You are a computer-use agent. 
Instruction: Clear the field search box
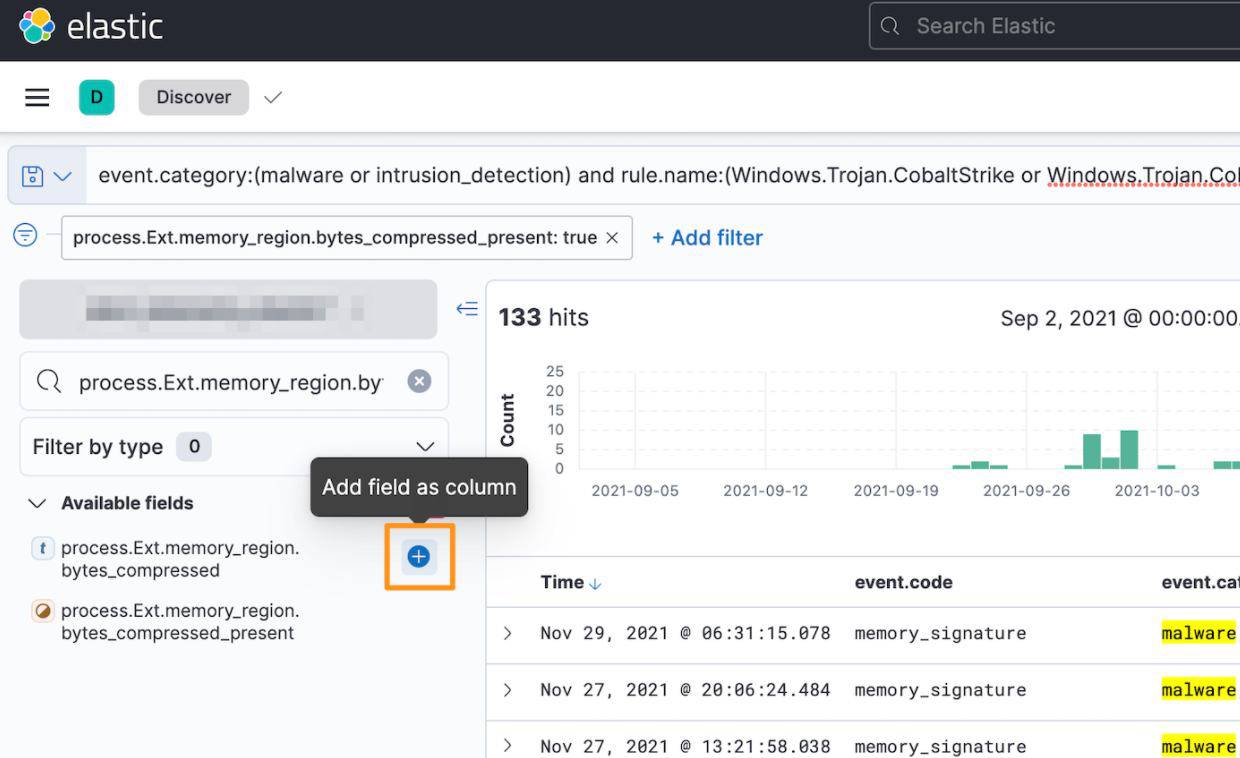pyautogui.click(x=419, y=381)
